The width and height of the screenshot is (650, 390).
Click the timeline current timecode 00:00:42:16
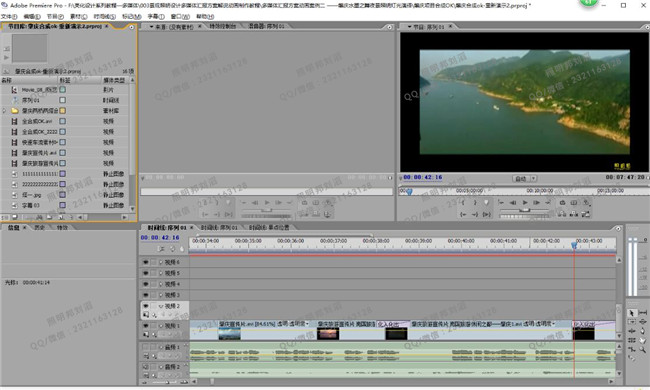tap(160, 237)
